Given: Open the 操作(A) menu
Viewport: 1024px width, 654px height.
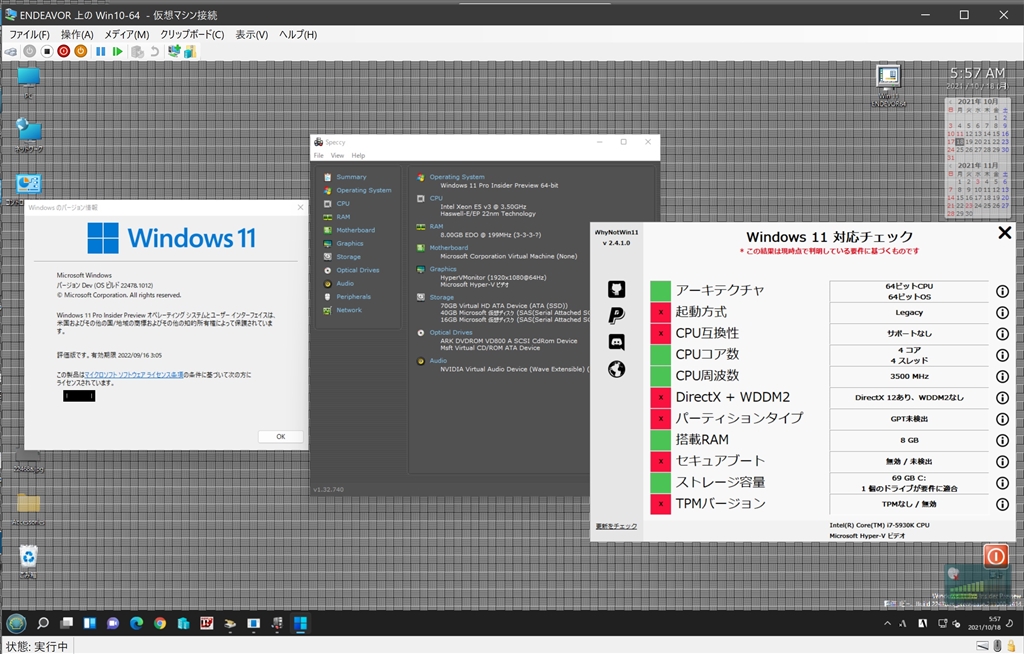Looking at the screenshot, I should click(77, 35).
